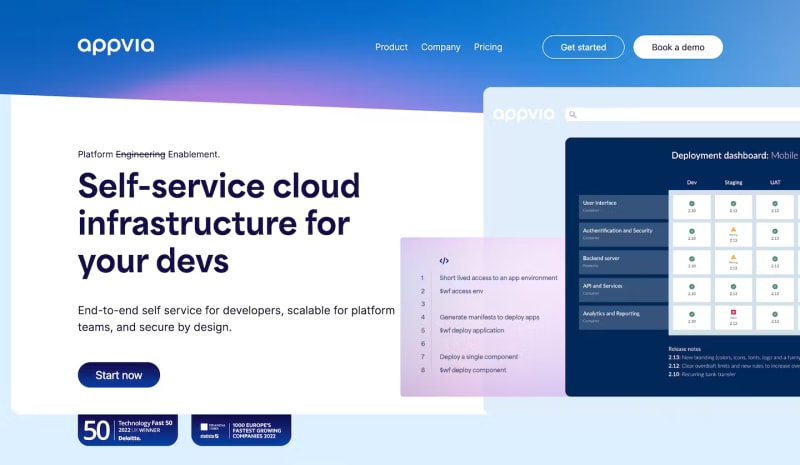Click the Book a demo button

[678, 47]
